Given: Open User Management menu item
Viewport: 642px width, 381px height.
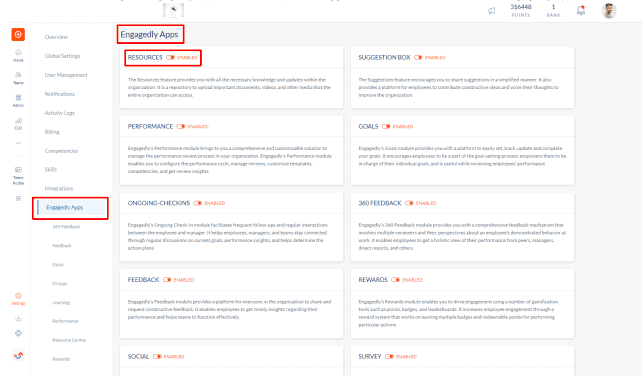Looking at the screenshot, I should [66, 75].
